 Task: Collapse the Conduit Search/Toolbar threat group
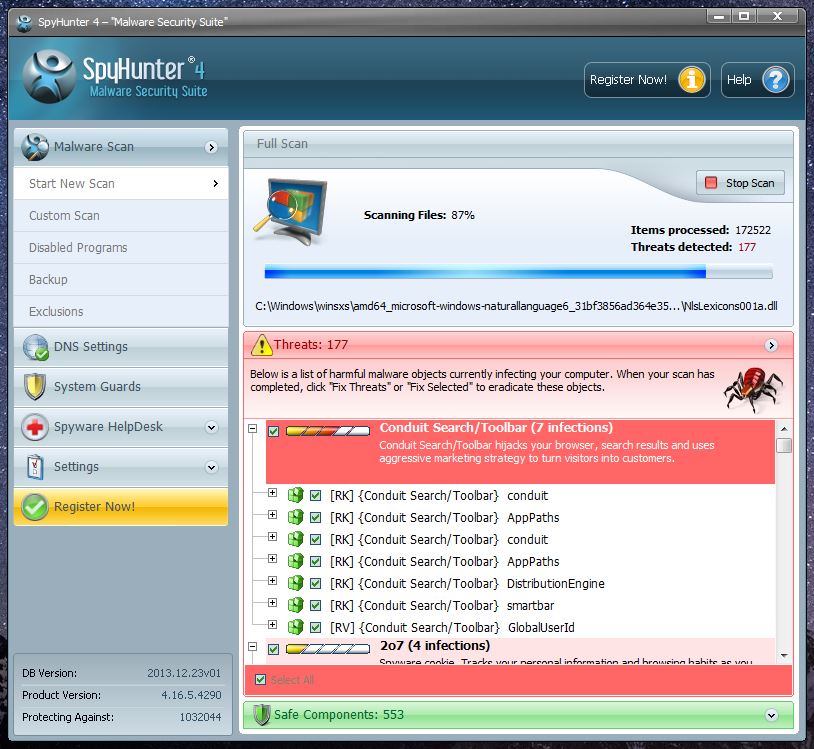[253, 429]
